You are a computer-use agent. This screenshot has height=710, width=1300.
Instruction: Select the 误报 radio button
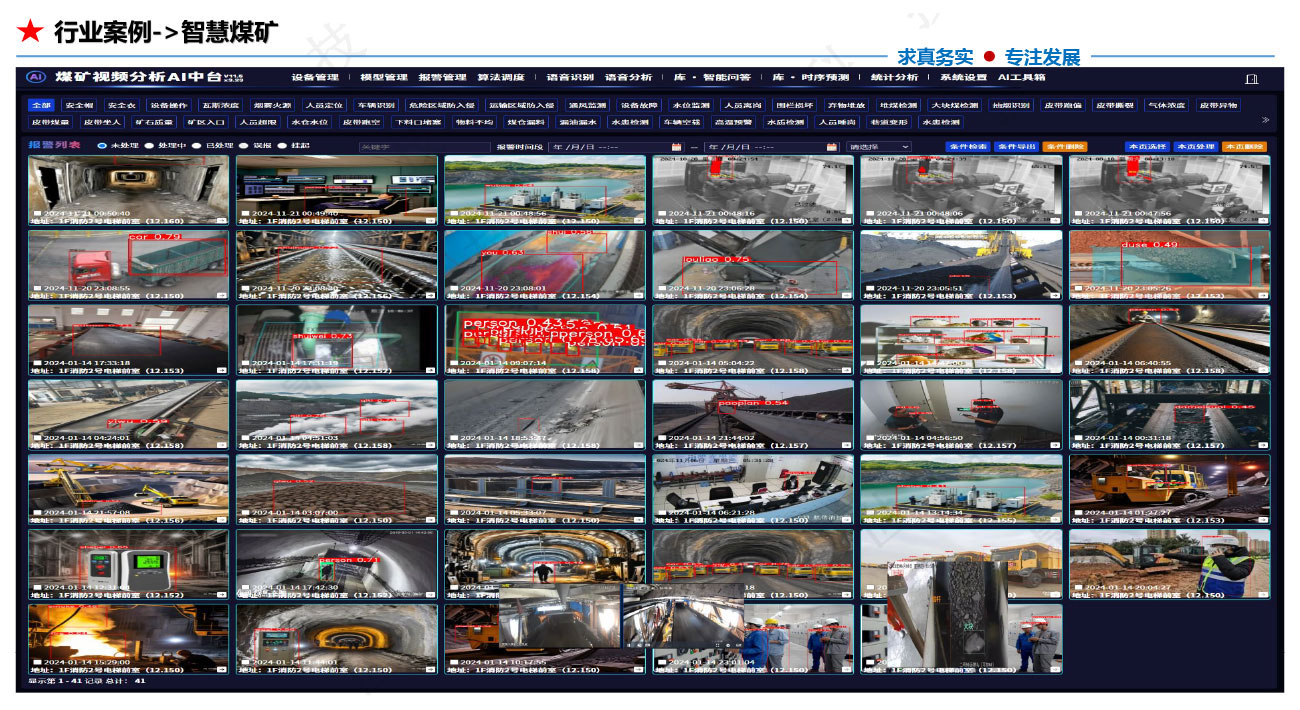245,146
